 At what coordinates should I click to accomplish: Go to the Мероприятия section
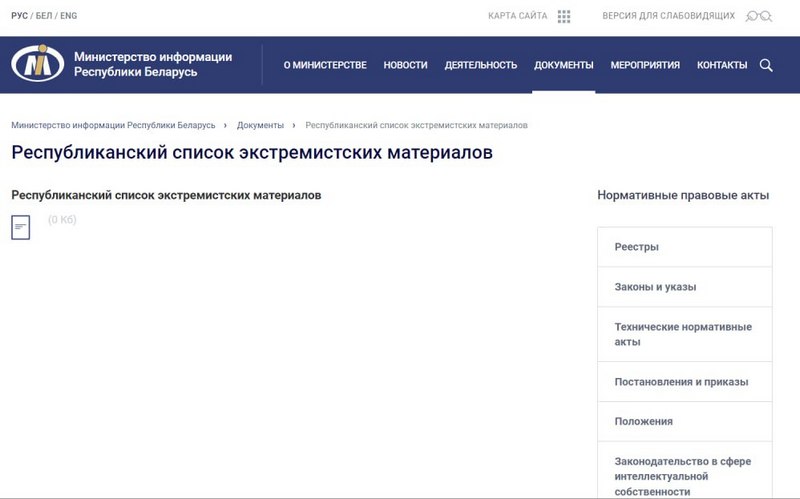(x=645, y=65)
